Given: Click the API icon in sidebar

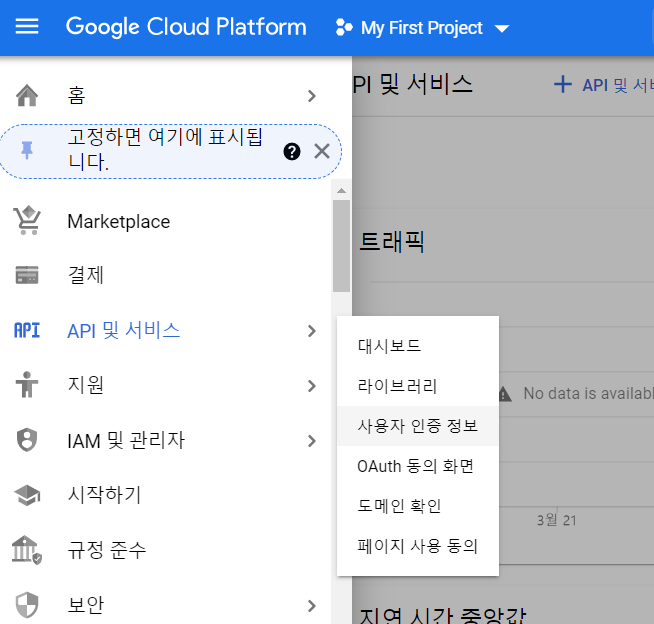Looking at the screenshot, I should tap(27, 330).
